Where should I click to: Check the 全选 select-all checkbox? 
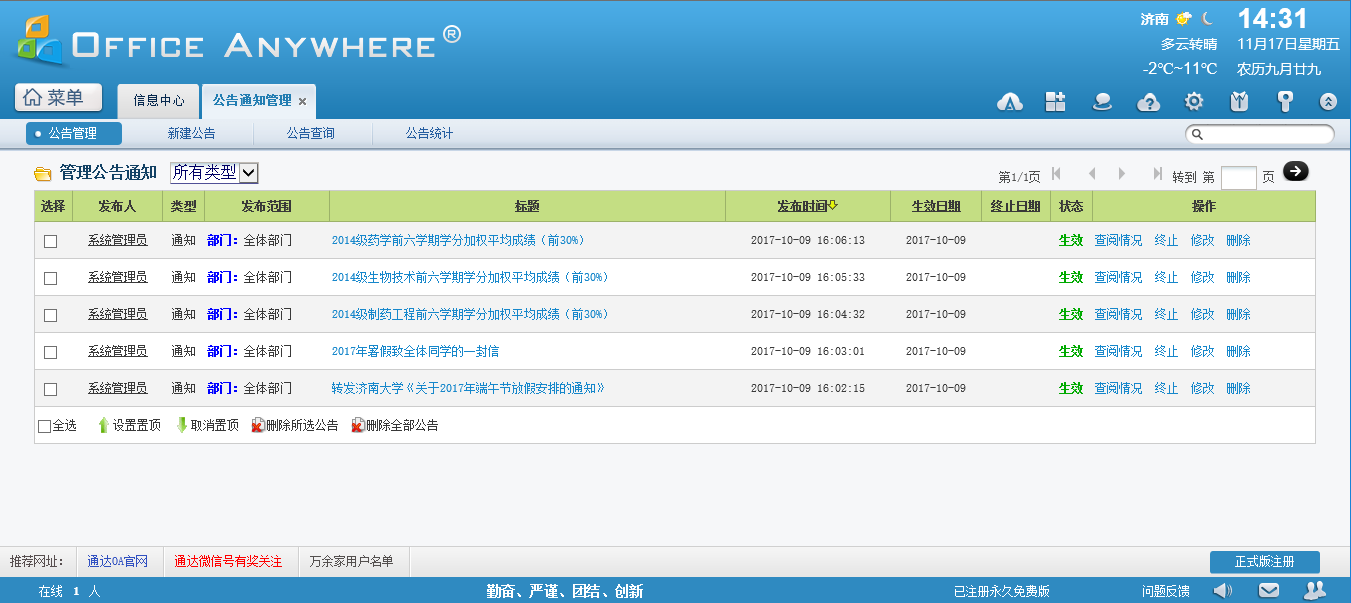[x=44, y=426]
